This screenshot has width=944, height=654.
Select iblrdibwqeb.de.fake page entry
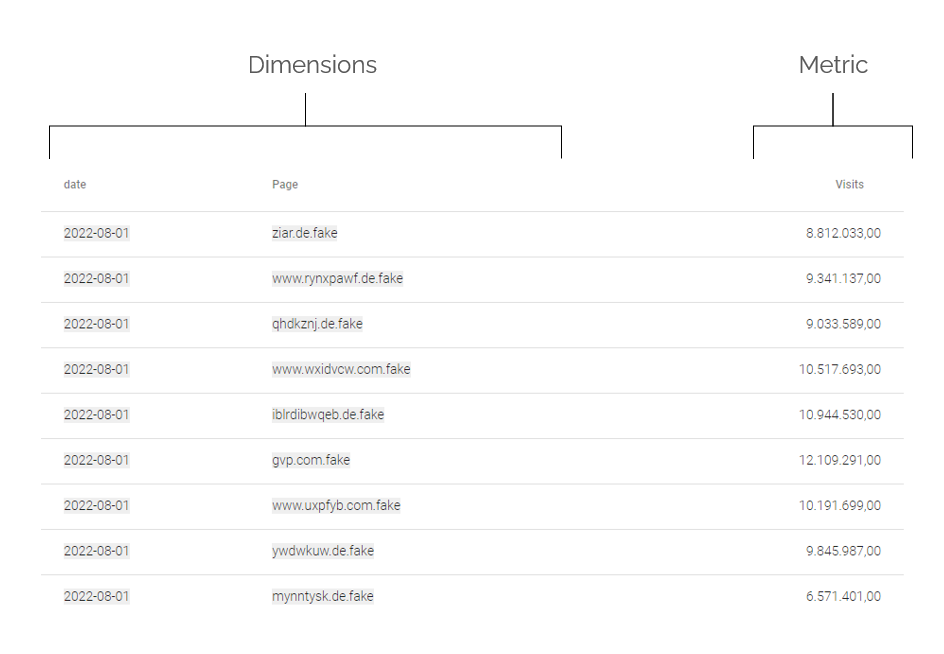[328, 415]
